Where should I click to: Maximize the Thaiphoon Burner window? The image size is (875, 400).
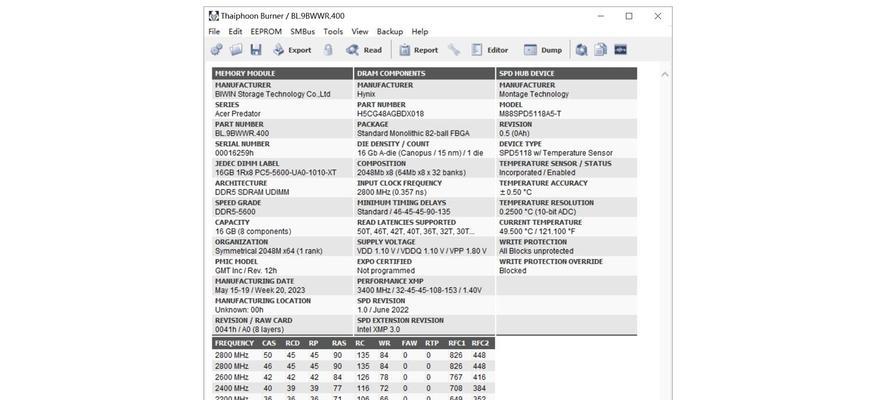pyautogui.click(x=629, y=16)
